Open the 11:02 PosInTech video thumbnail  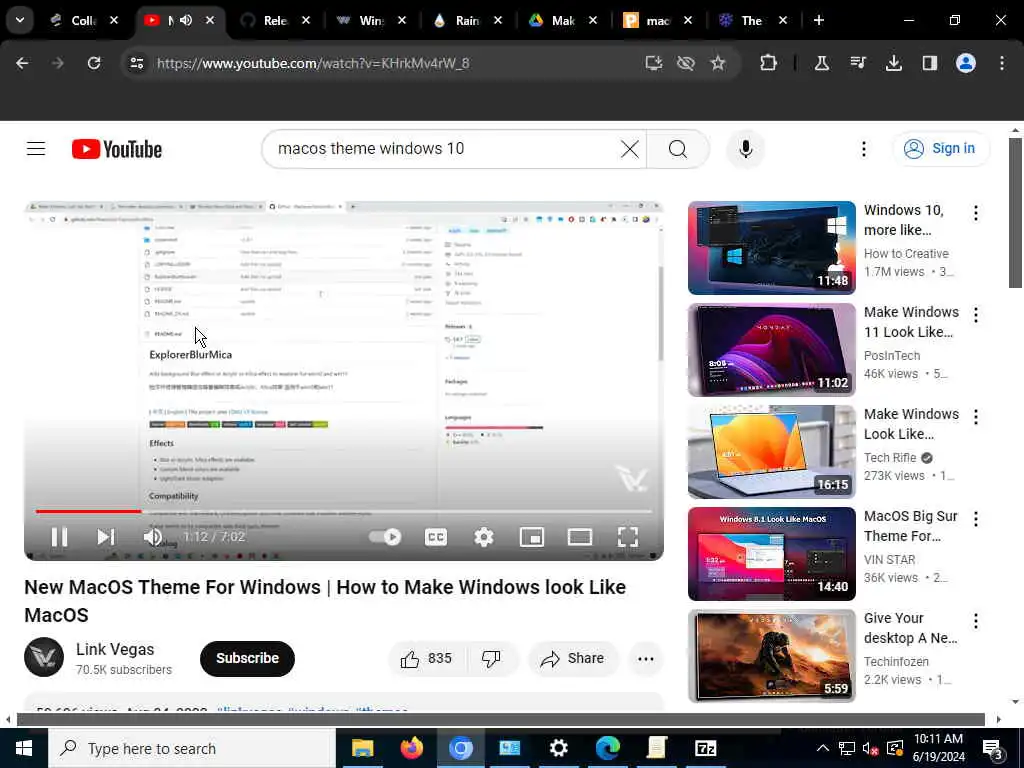pos(771,349)
